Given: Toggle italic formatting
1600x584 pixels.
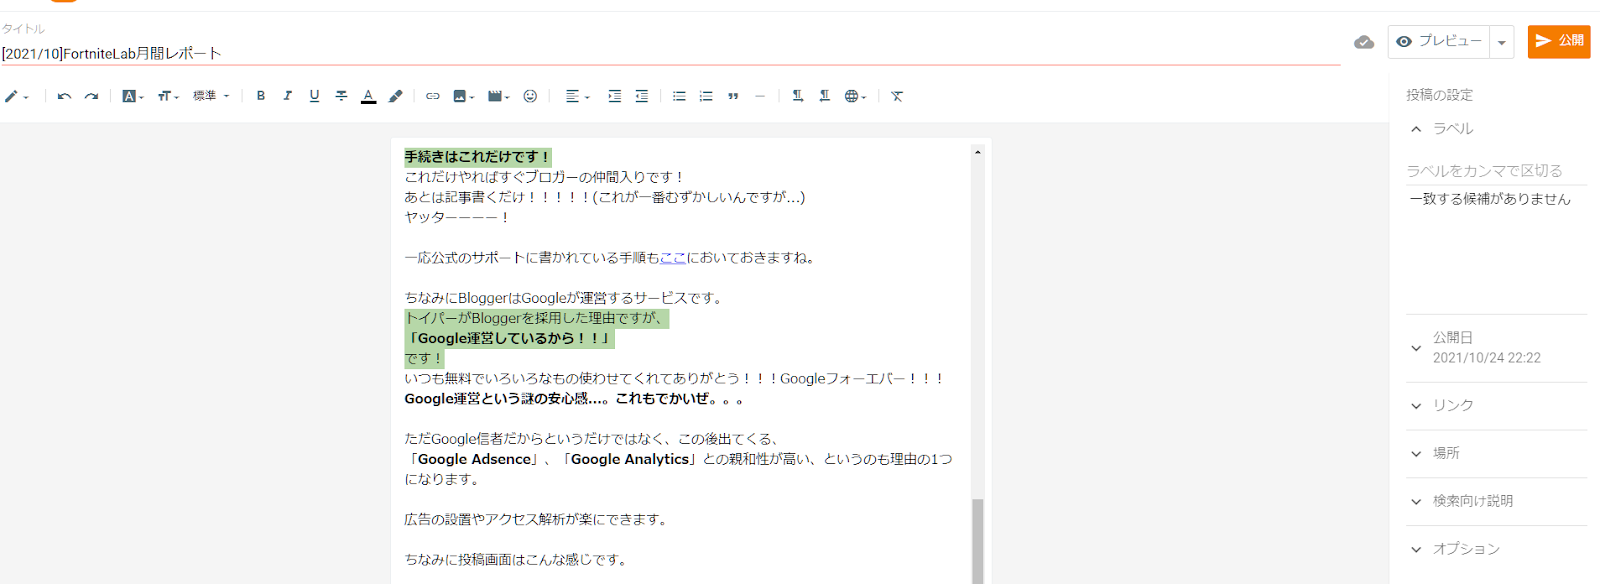Looking at the screenshot, I should (x=288, y=96).
